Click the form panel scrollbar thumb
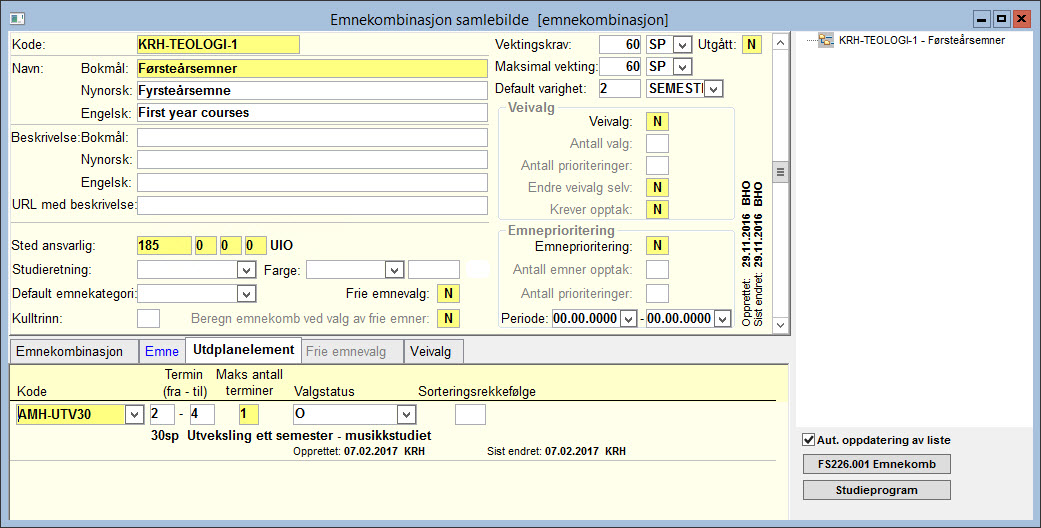The height and width of the screenshot is (528, 1041). [781, 171]
